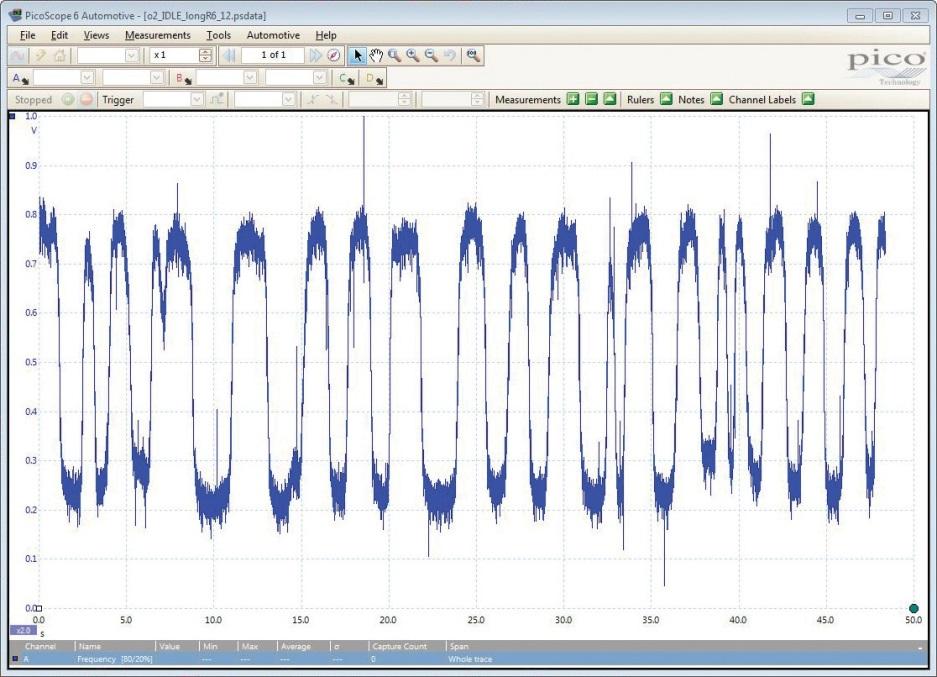Click the Stopped status label
This screenshot has width=937, height=677.
(x=33, y=100)
